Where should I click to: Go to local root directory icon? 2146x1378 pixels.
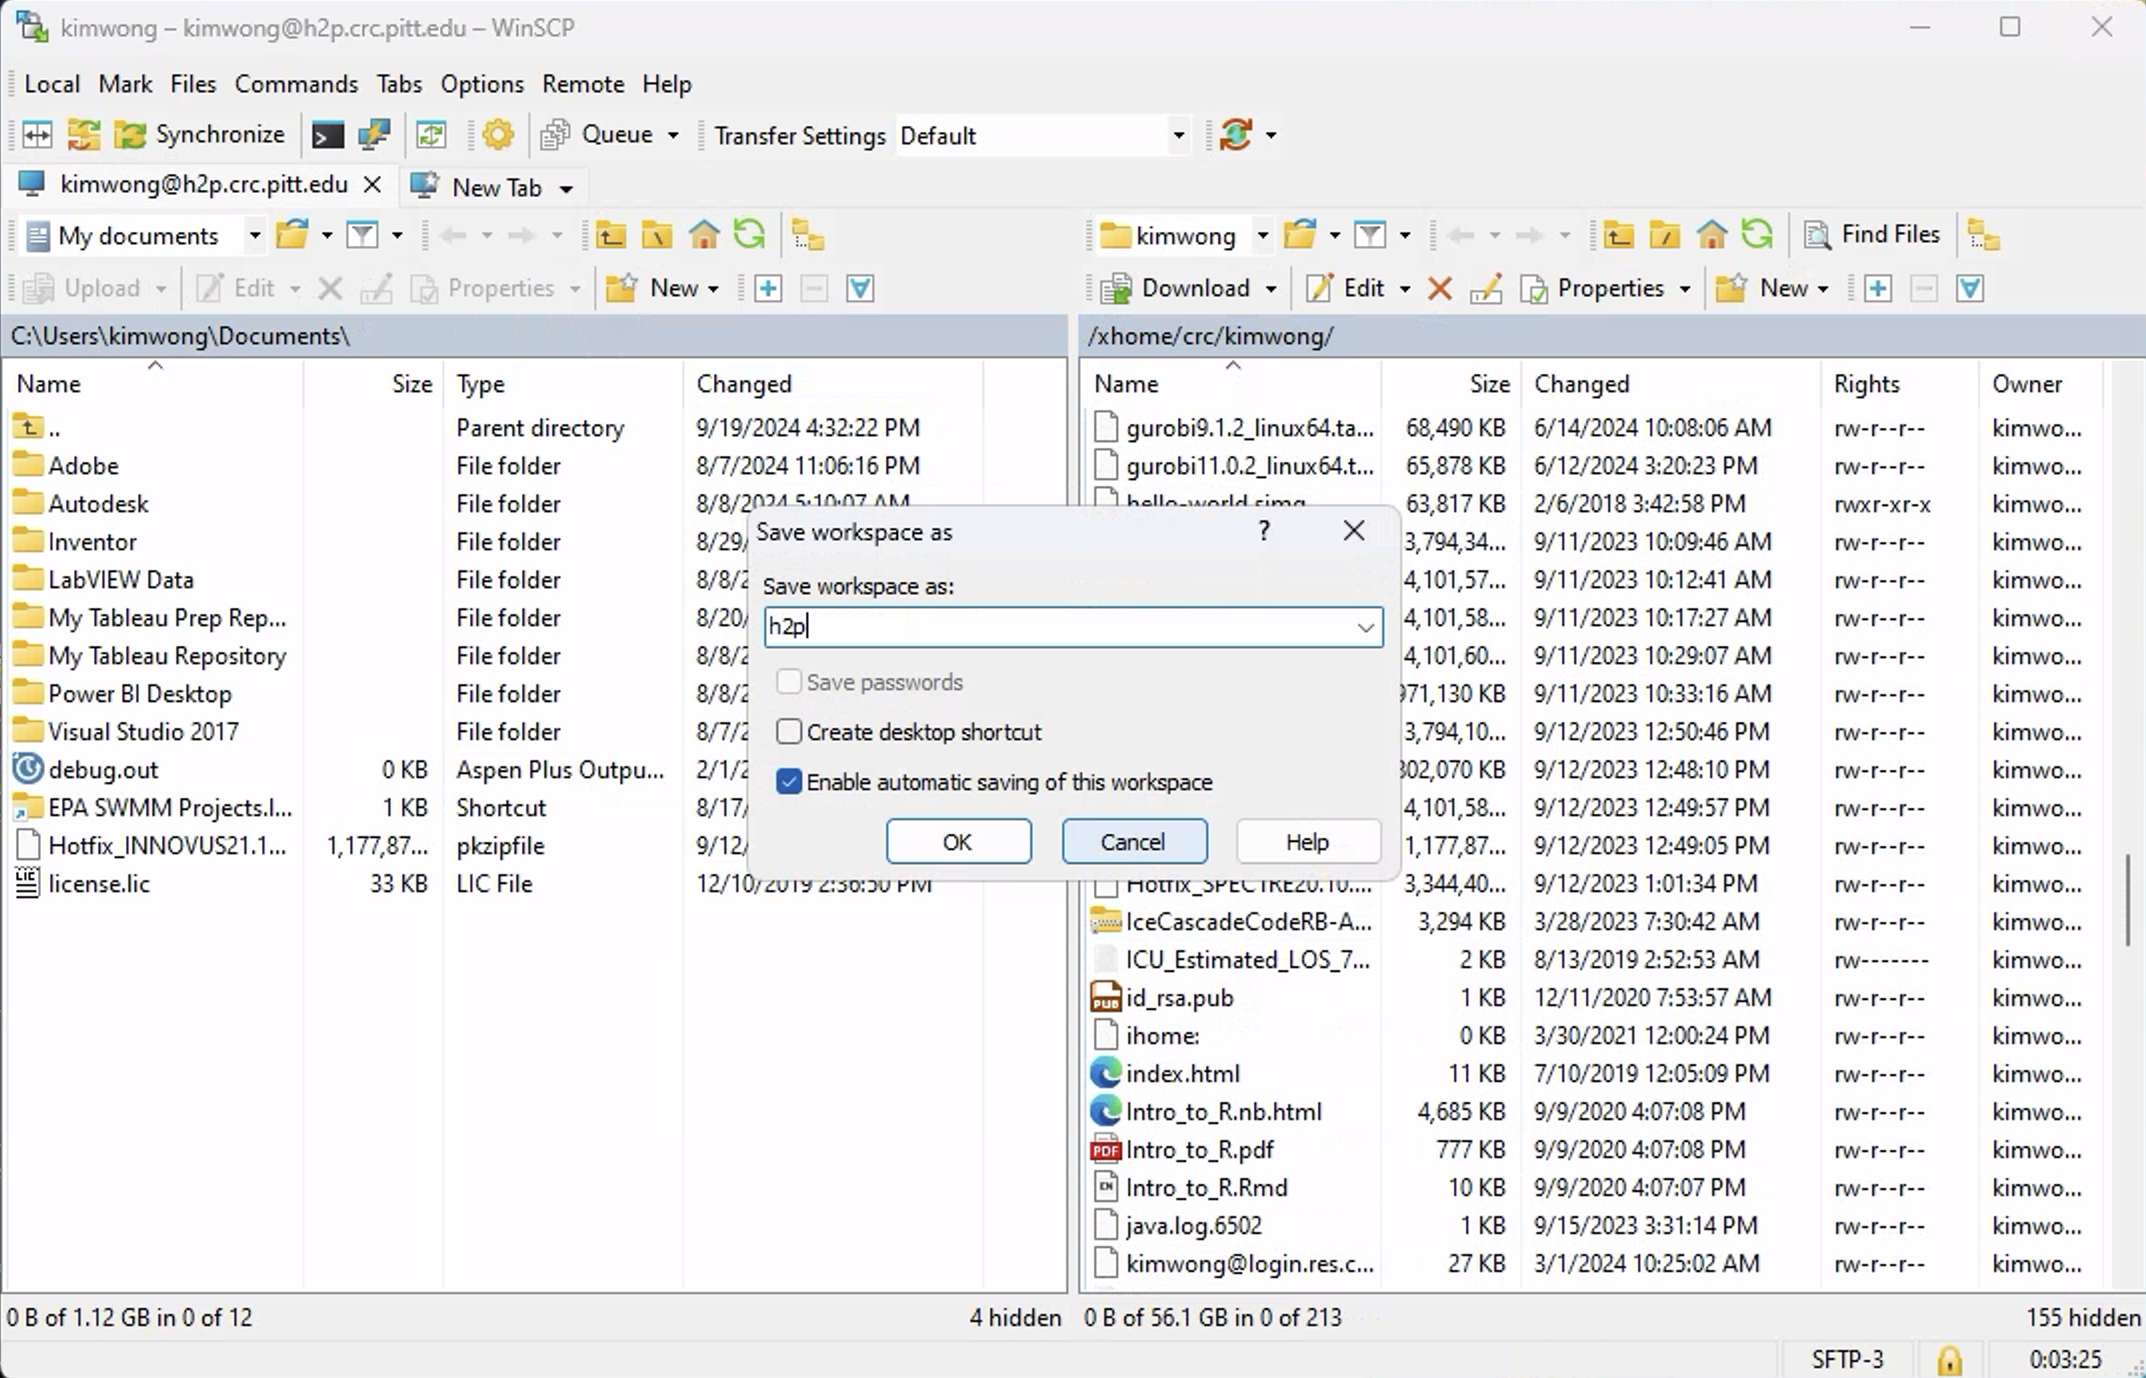(x=657, y=236)
